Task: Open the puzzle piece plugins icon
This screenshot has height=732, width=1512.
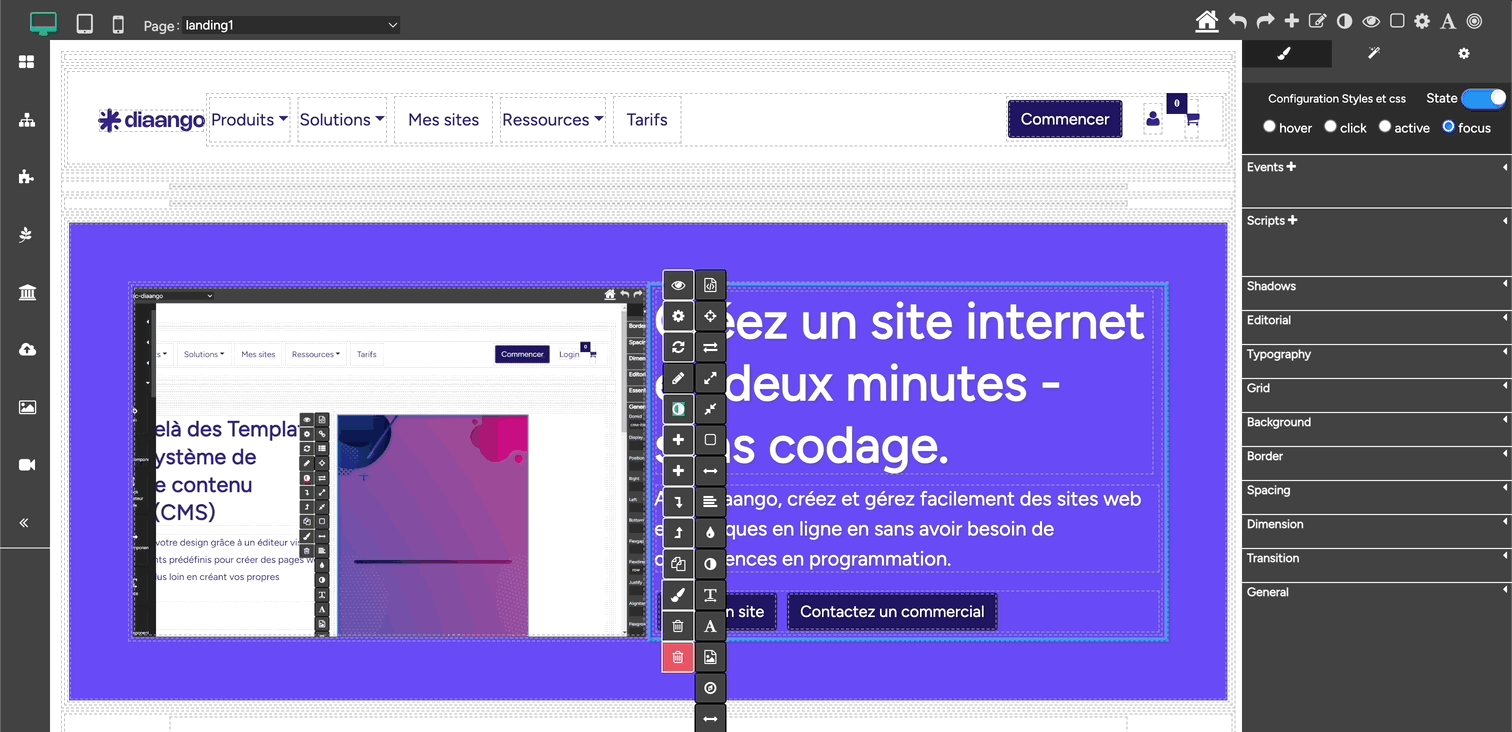Action: (x=27, y=177)
